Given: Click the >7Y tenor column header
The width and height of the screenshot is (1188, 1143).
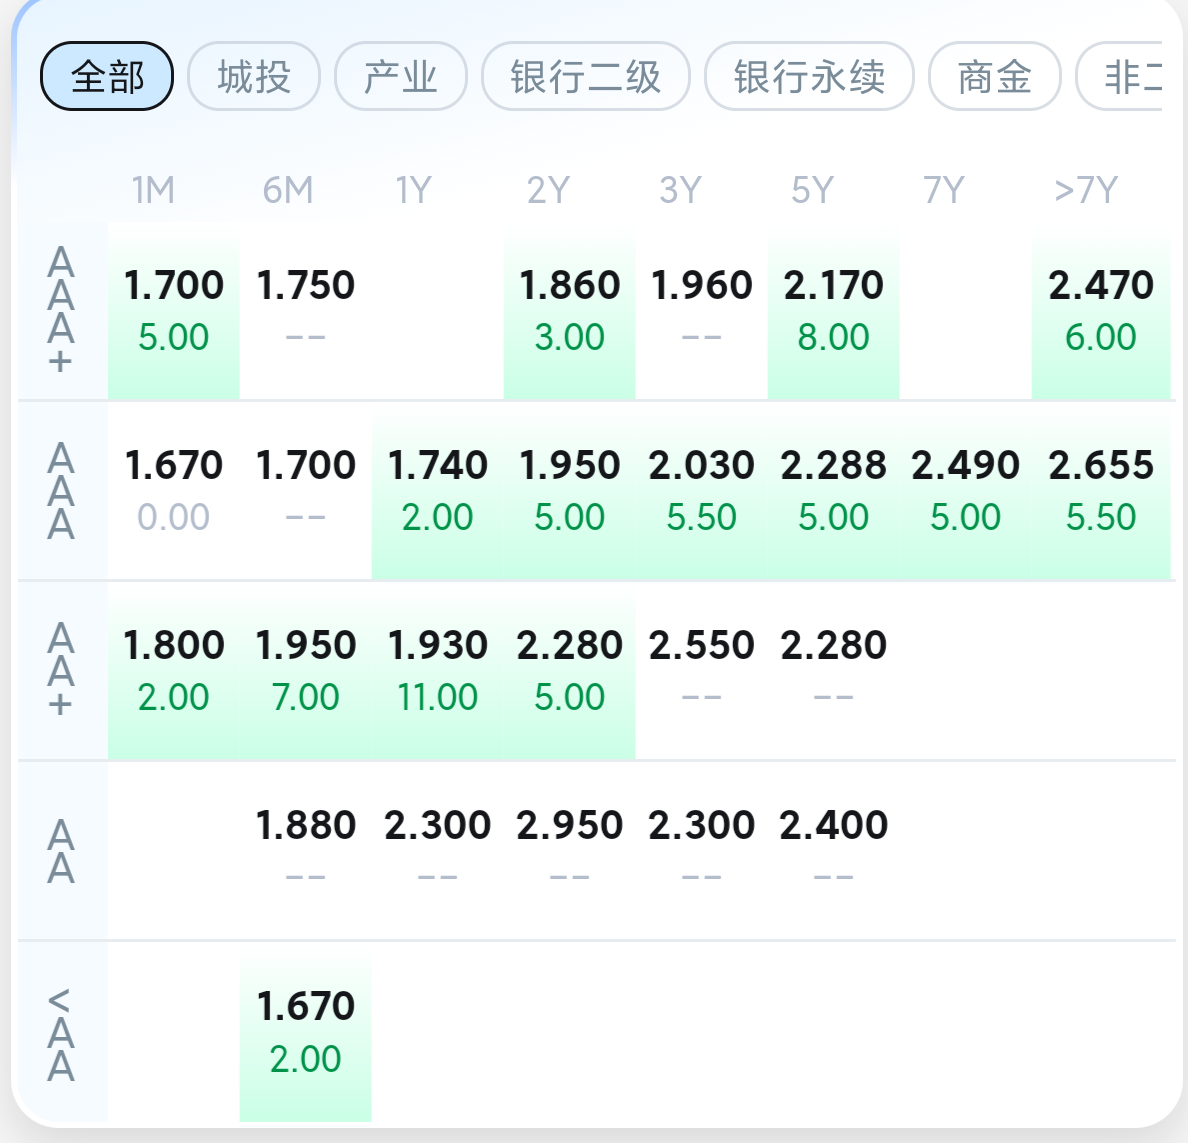Looking at the screenshot, I should click(x=1085, y=190).
